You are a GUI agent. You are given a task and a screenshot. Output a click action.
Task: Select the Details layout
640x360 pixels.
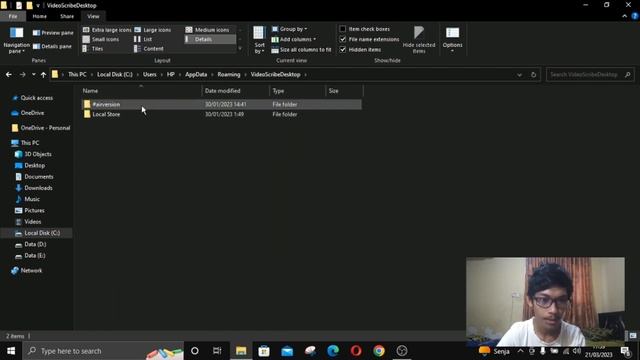tap(210, 39)
